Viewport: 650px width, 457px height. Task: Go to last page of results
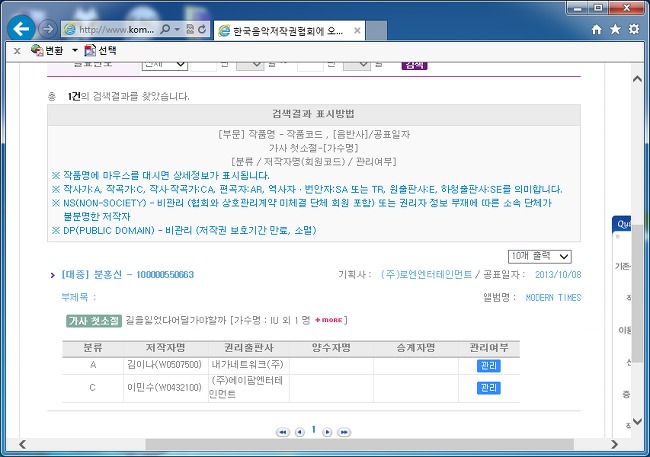click(x=344, y=432)
